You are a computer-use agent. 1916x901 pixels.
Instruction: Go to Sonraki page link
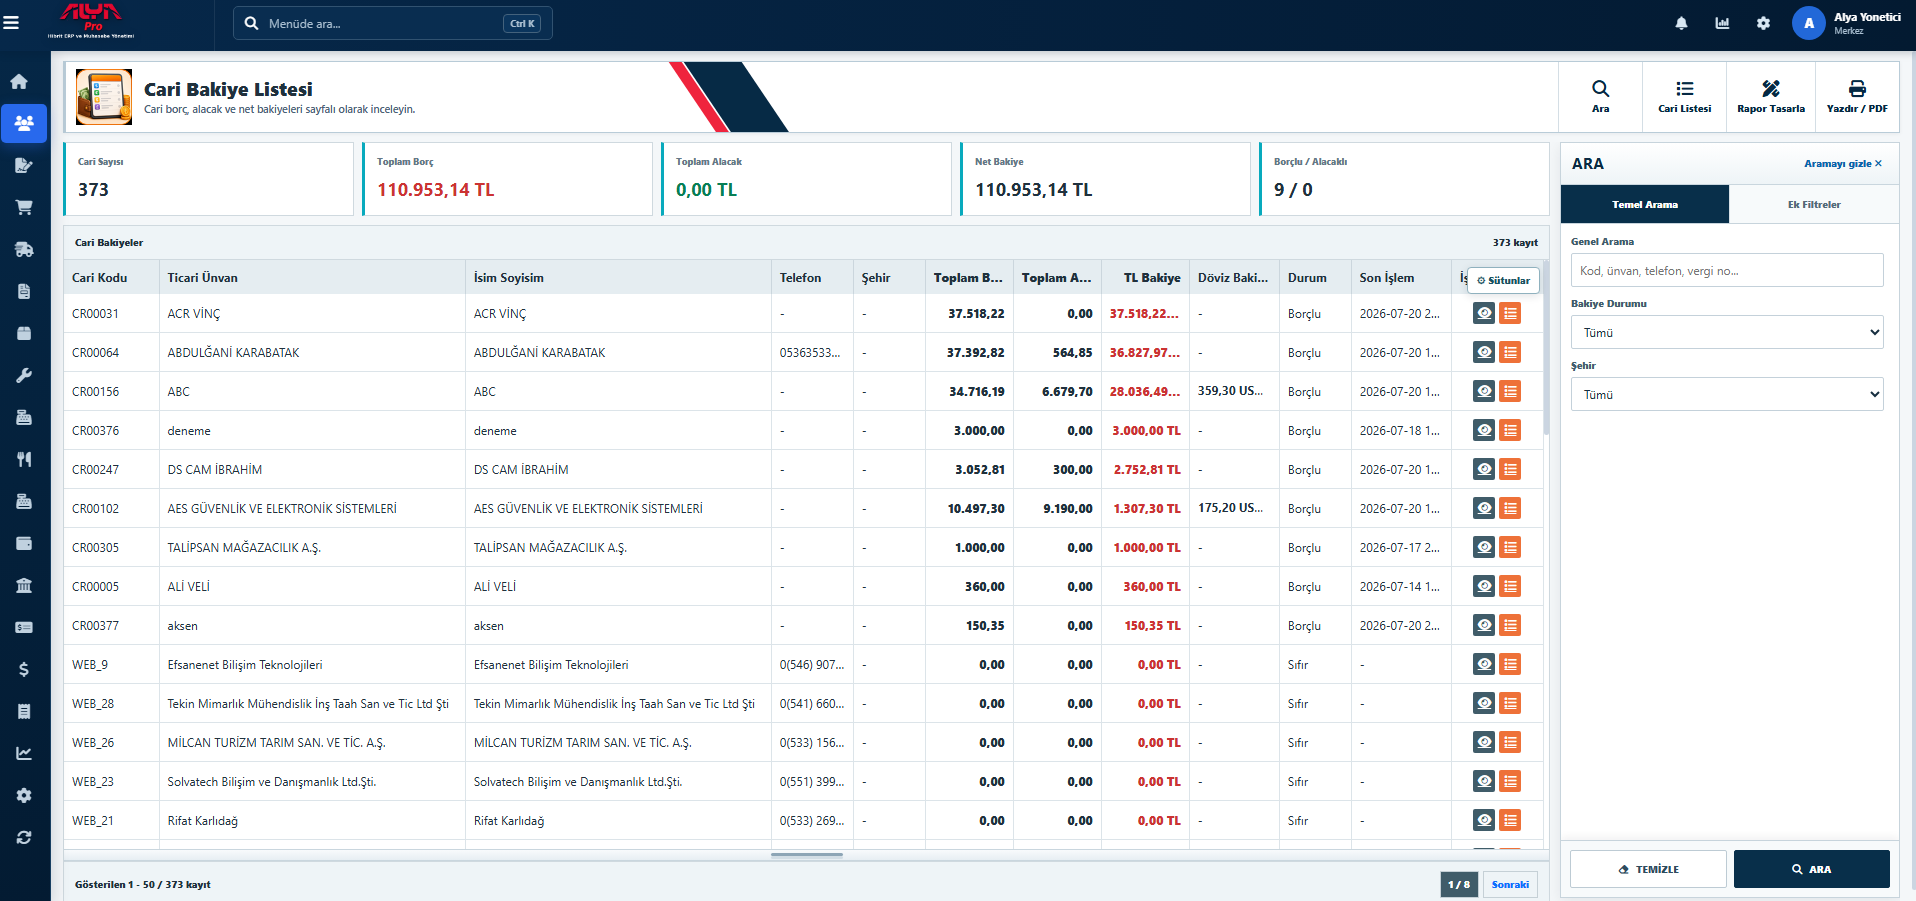(1510, 884)
